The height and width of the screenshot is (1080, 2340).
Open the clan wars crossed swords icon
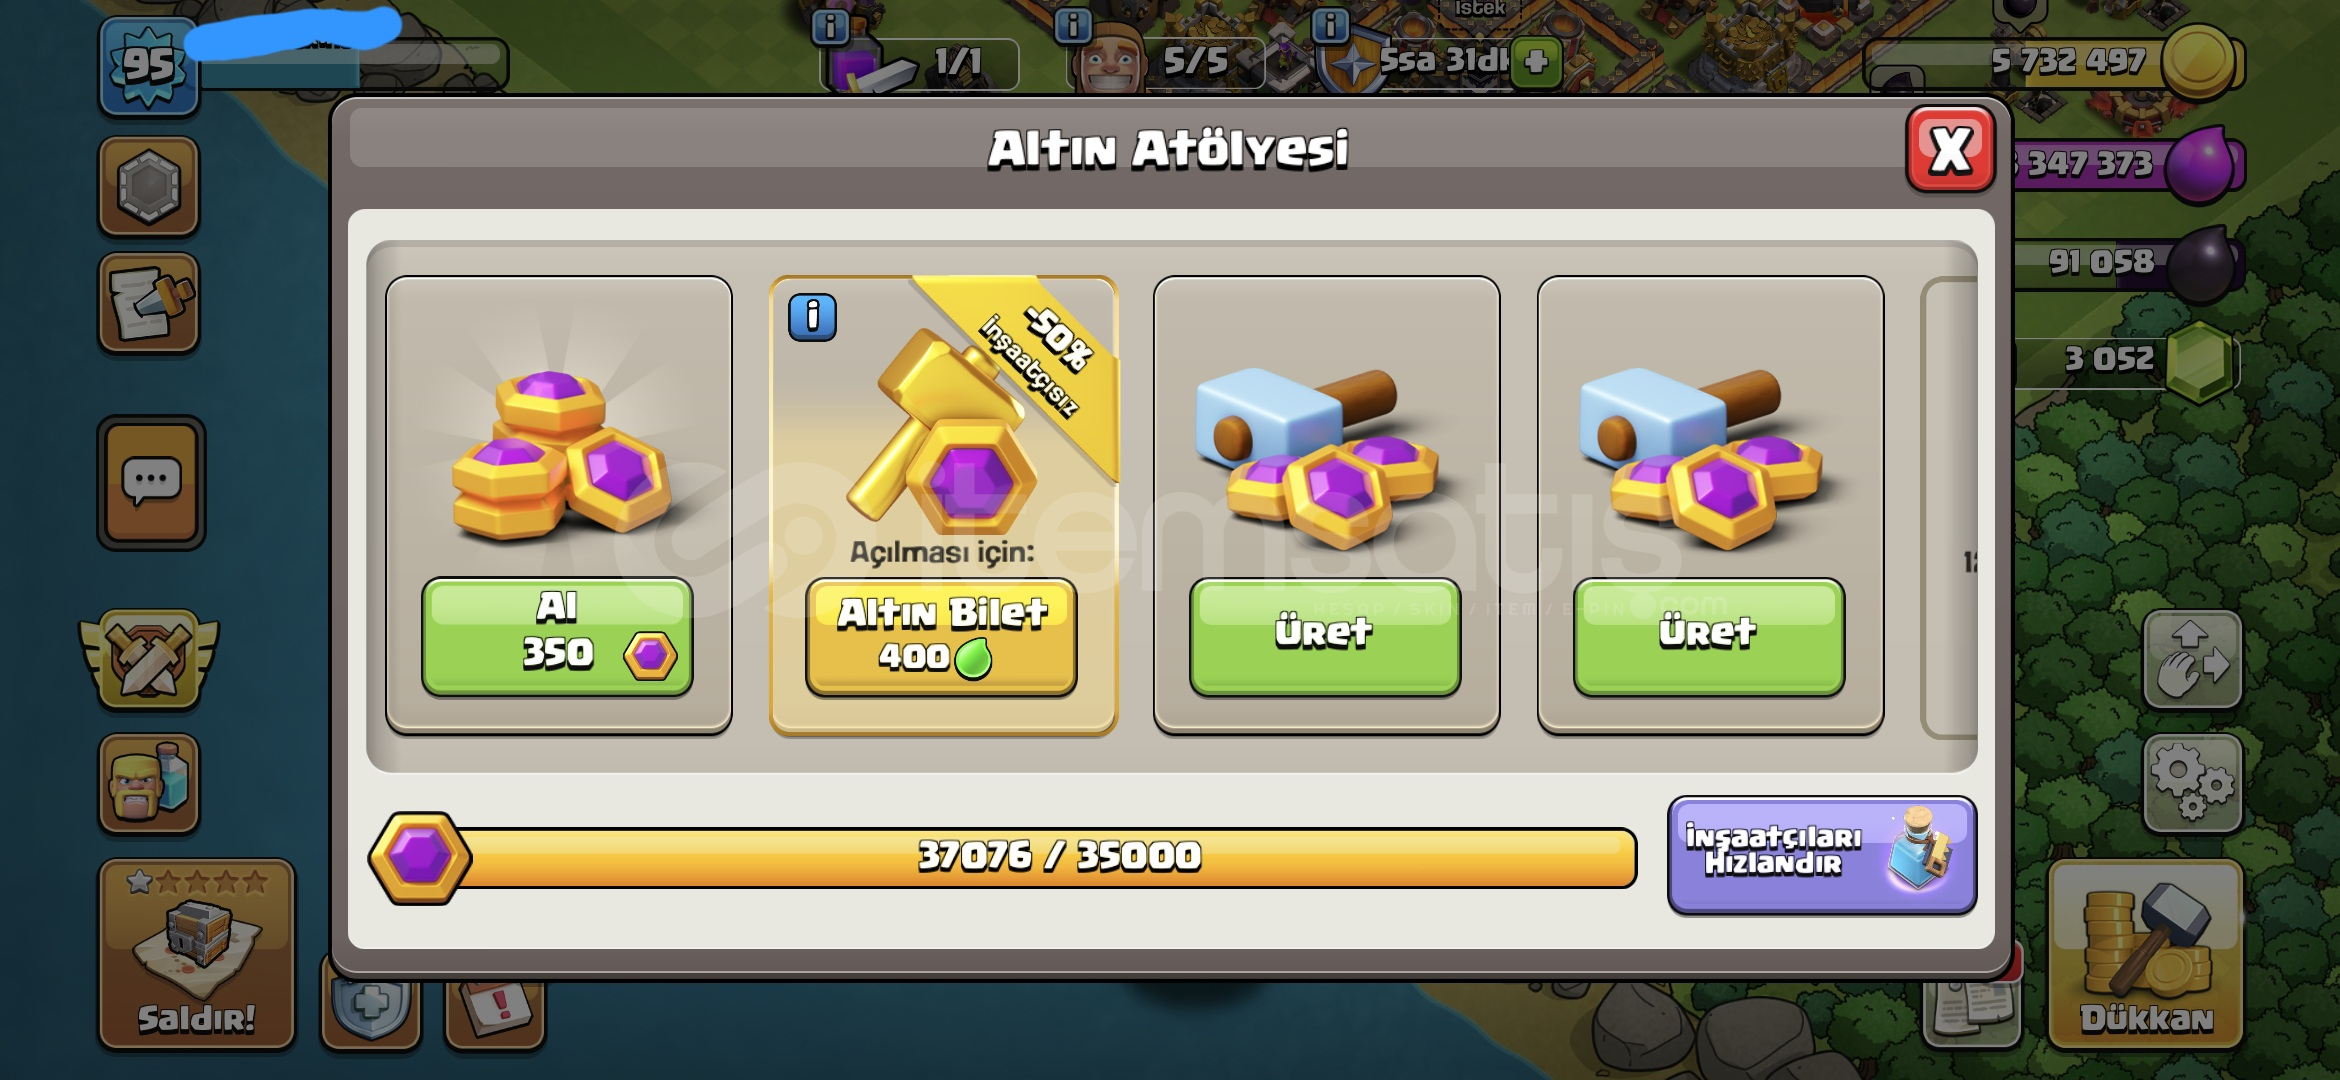tap(150, 660)
